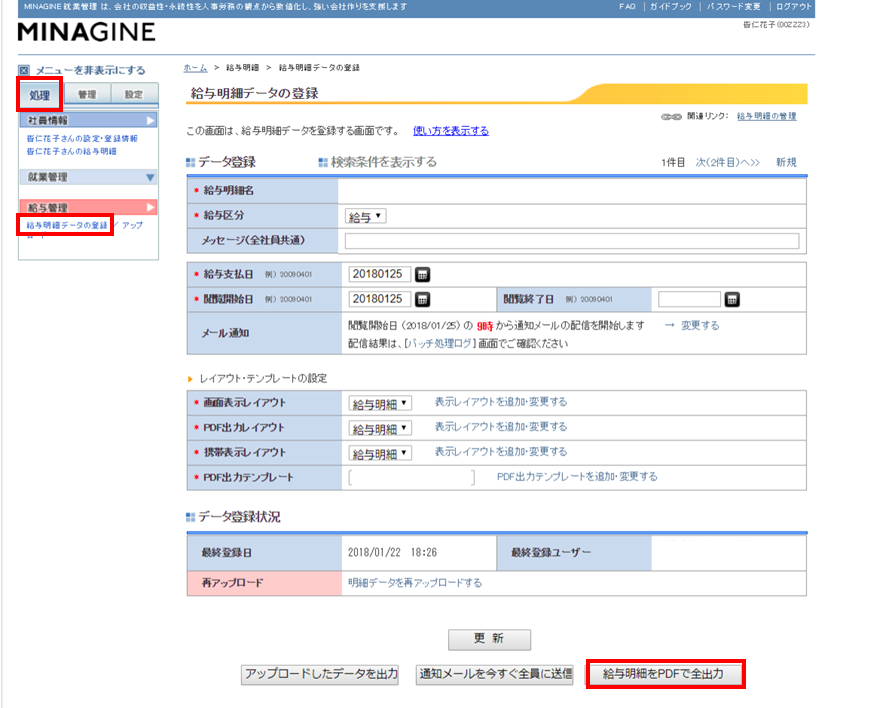
Task: Click 検索条件を表示する
Action: pos(383,162)
